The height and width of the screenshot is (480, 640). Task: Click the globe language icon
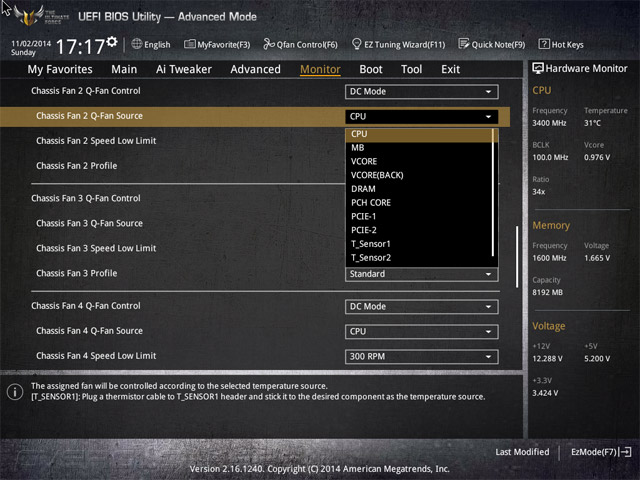137,44
